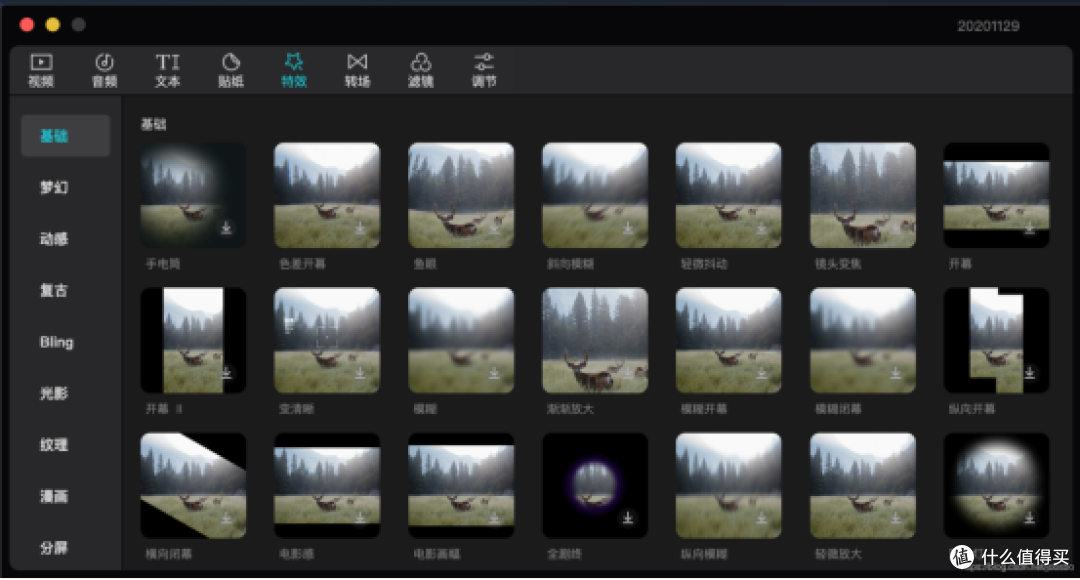Download the 模糊 effect

[x=494, y=373]
